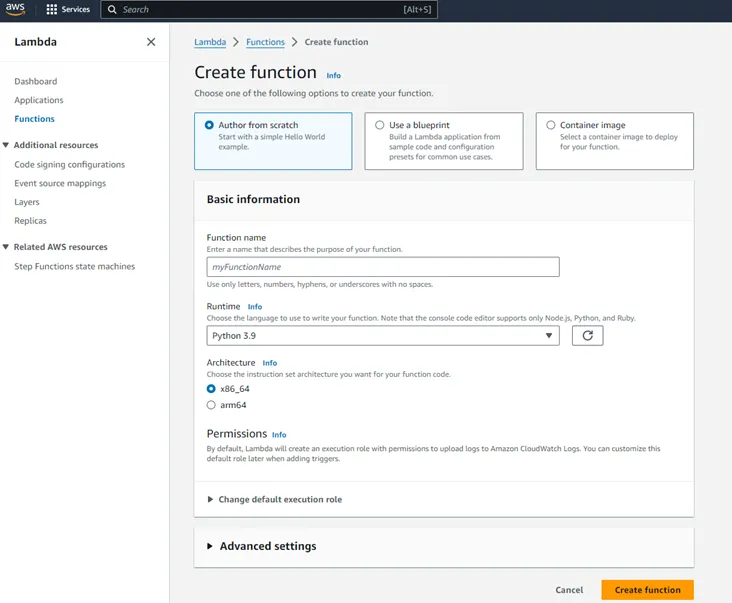The width and height of the screenshot is (732, 603).
Task: Choose arm64 architecture
Action: click(211, 405)
